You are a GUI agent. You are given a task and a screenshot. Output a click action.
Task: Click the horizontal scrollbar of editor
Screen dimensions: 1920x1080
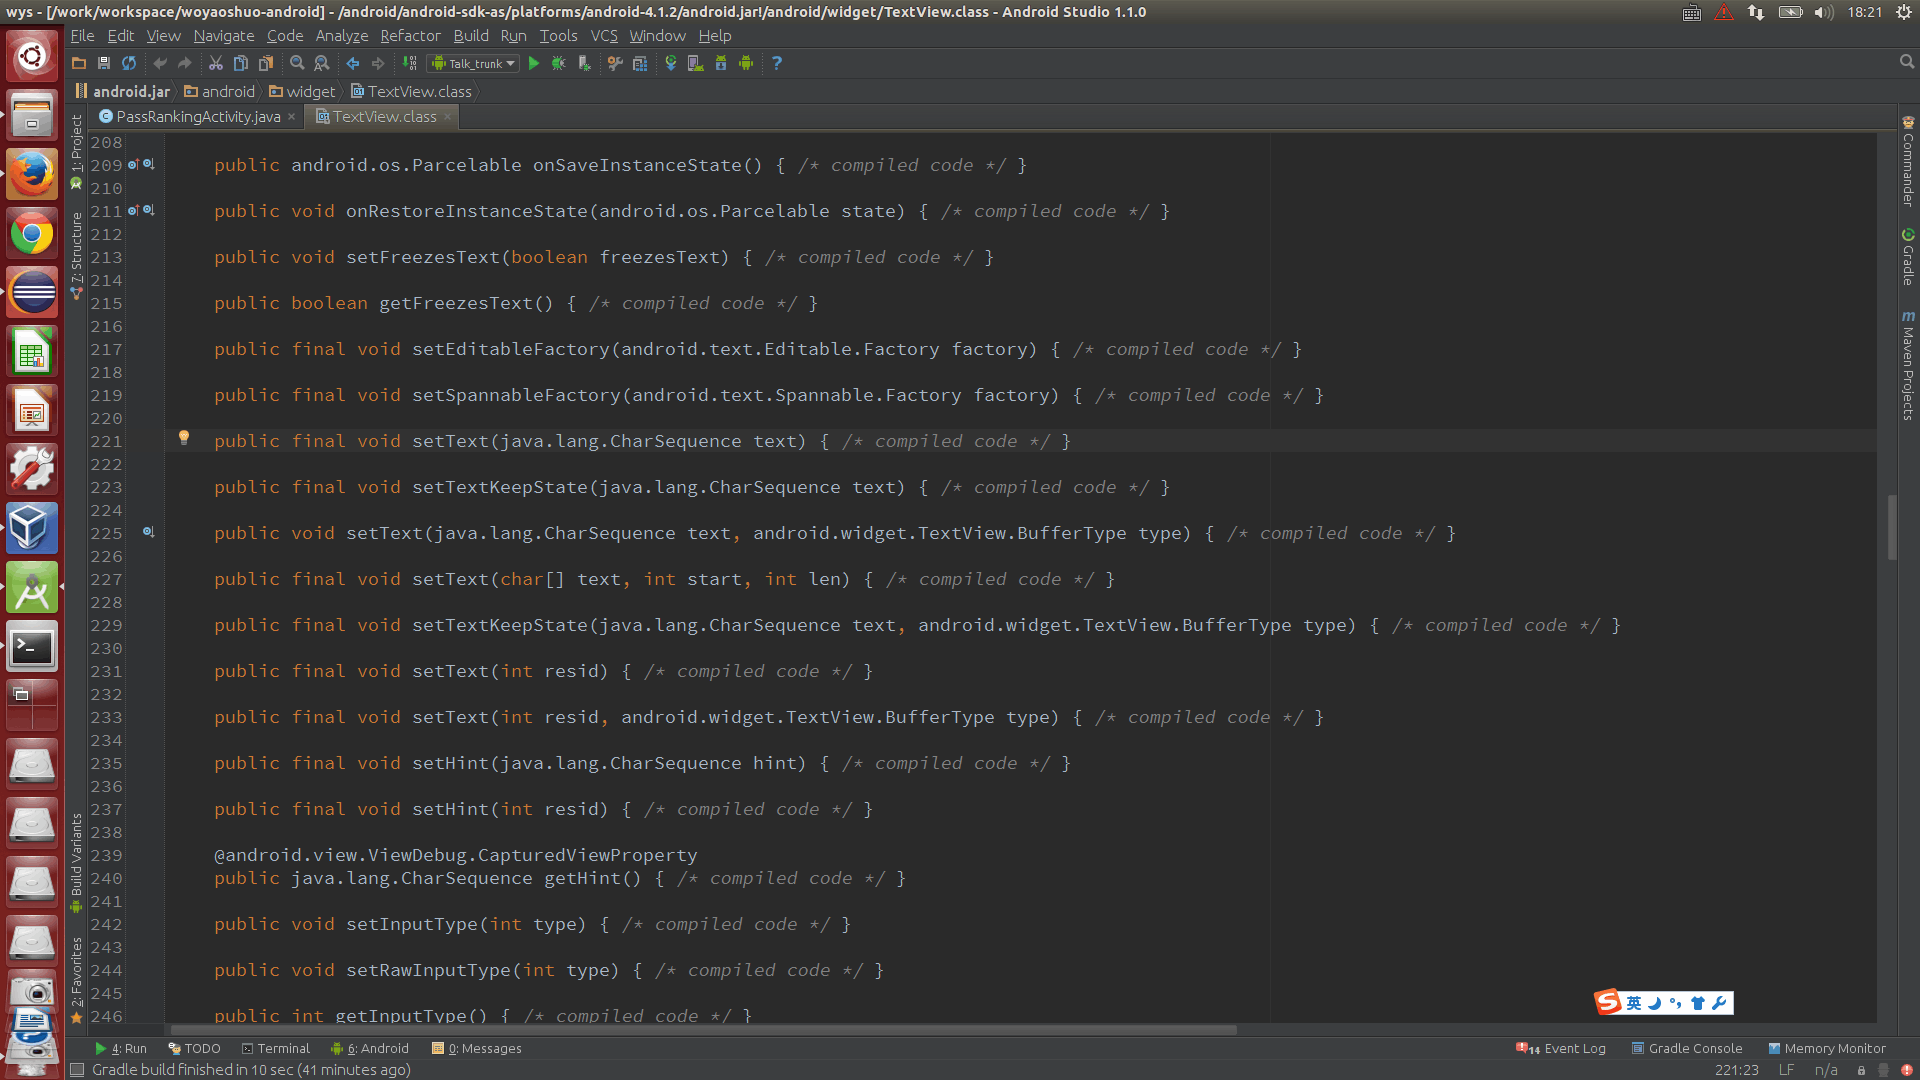click(704, 1029)
